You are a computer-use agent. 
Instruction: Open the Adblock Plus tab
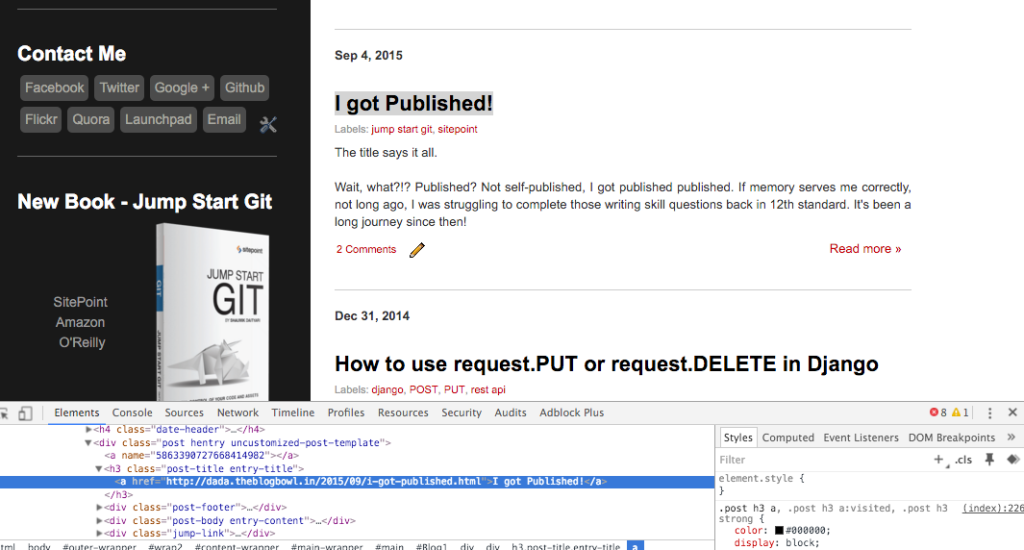571,413
